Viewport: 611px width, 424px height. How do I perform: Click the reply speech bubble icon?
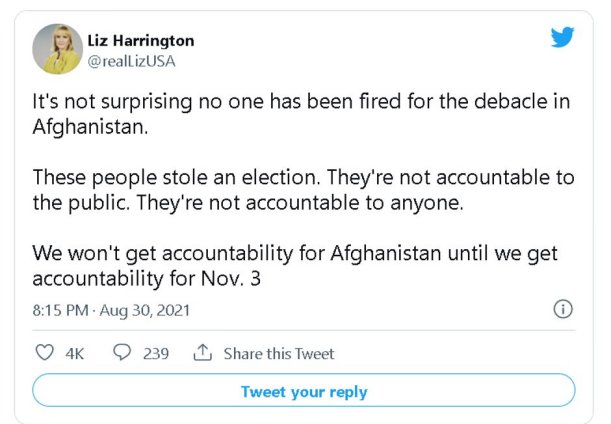click(122, 353)
